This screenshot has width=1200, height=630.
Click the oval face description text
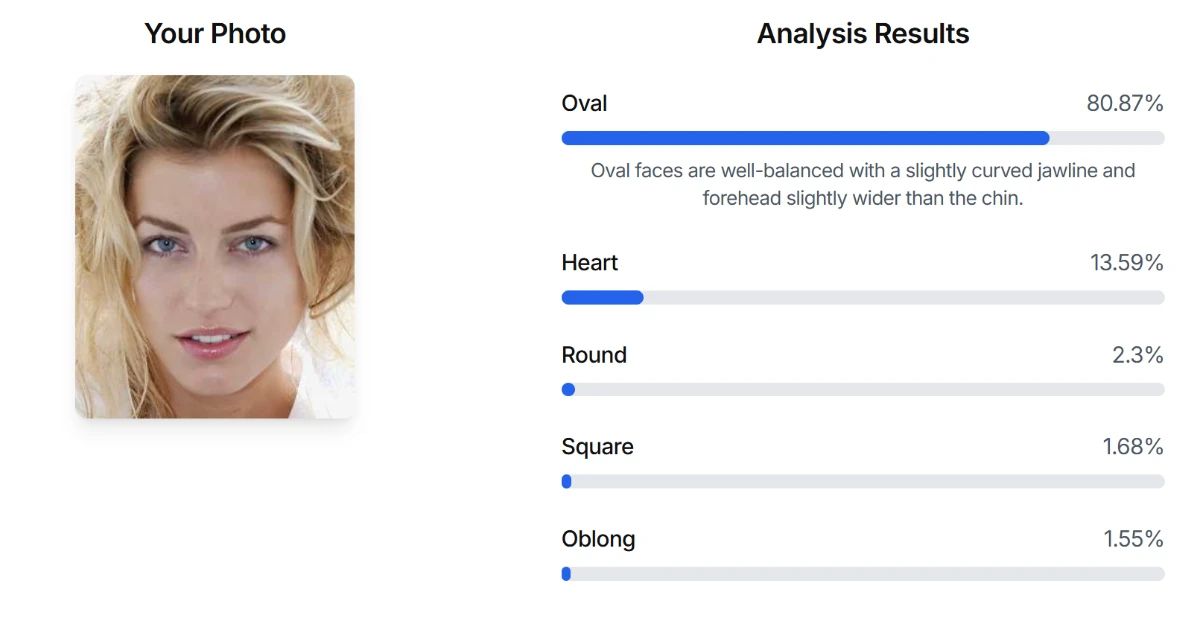[862, 184]
